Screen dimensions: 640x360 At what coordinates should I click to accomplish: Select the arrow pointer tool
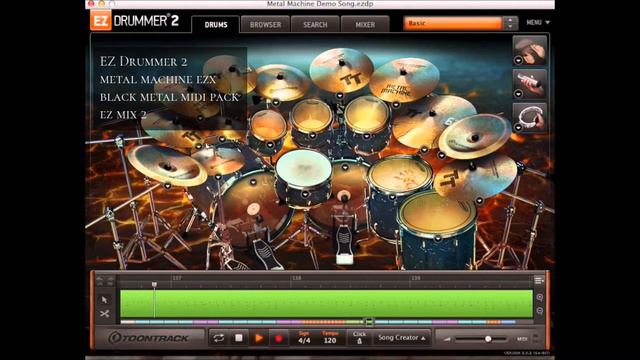tap(104, 300)
